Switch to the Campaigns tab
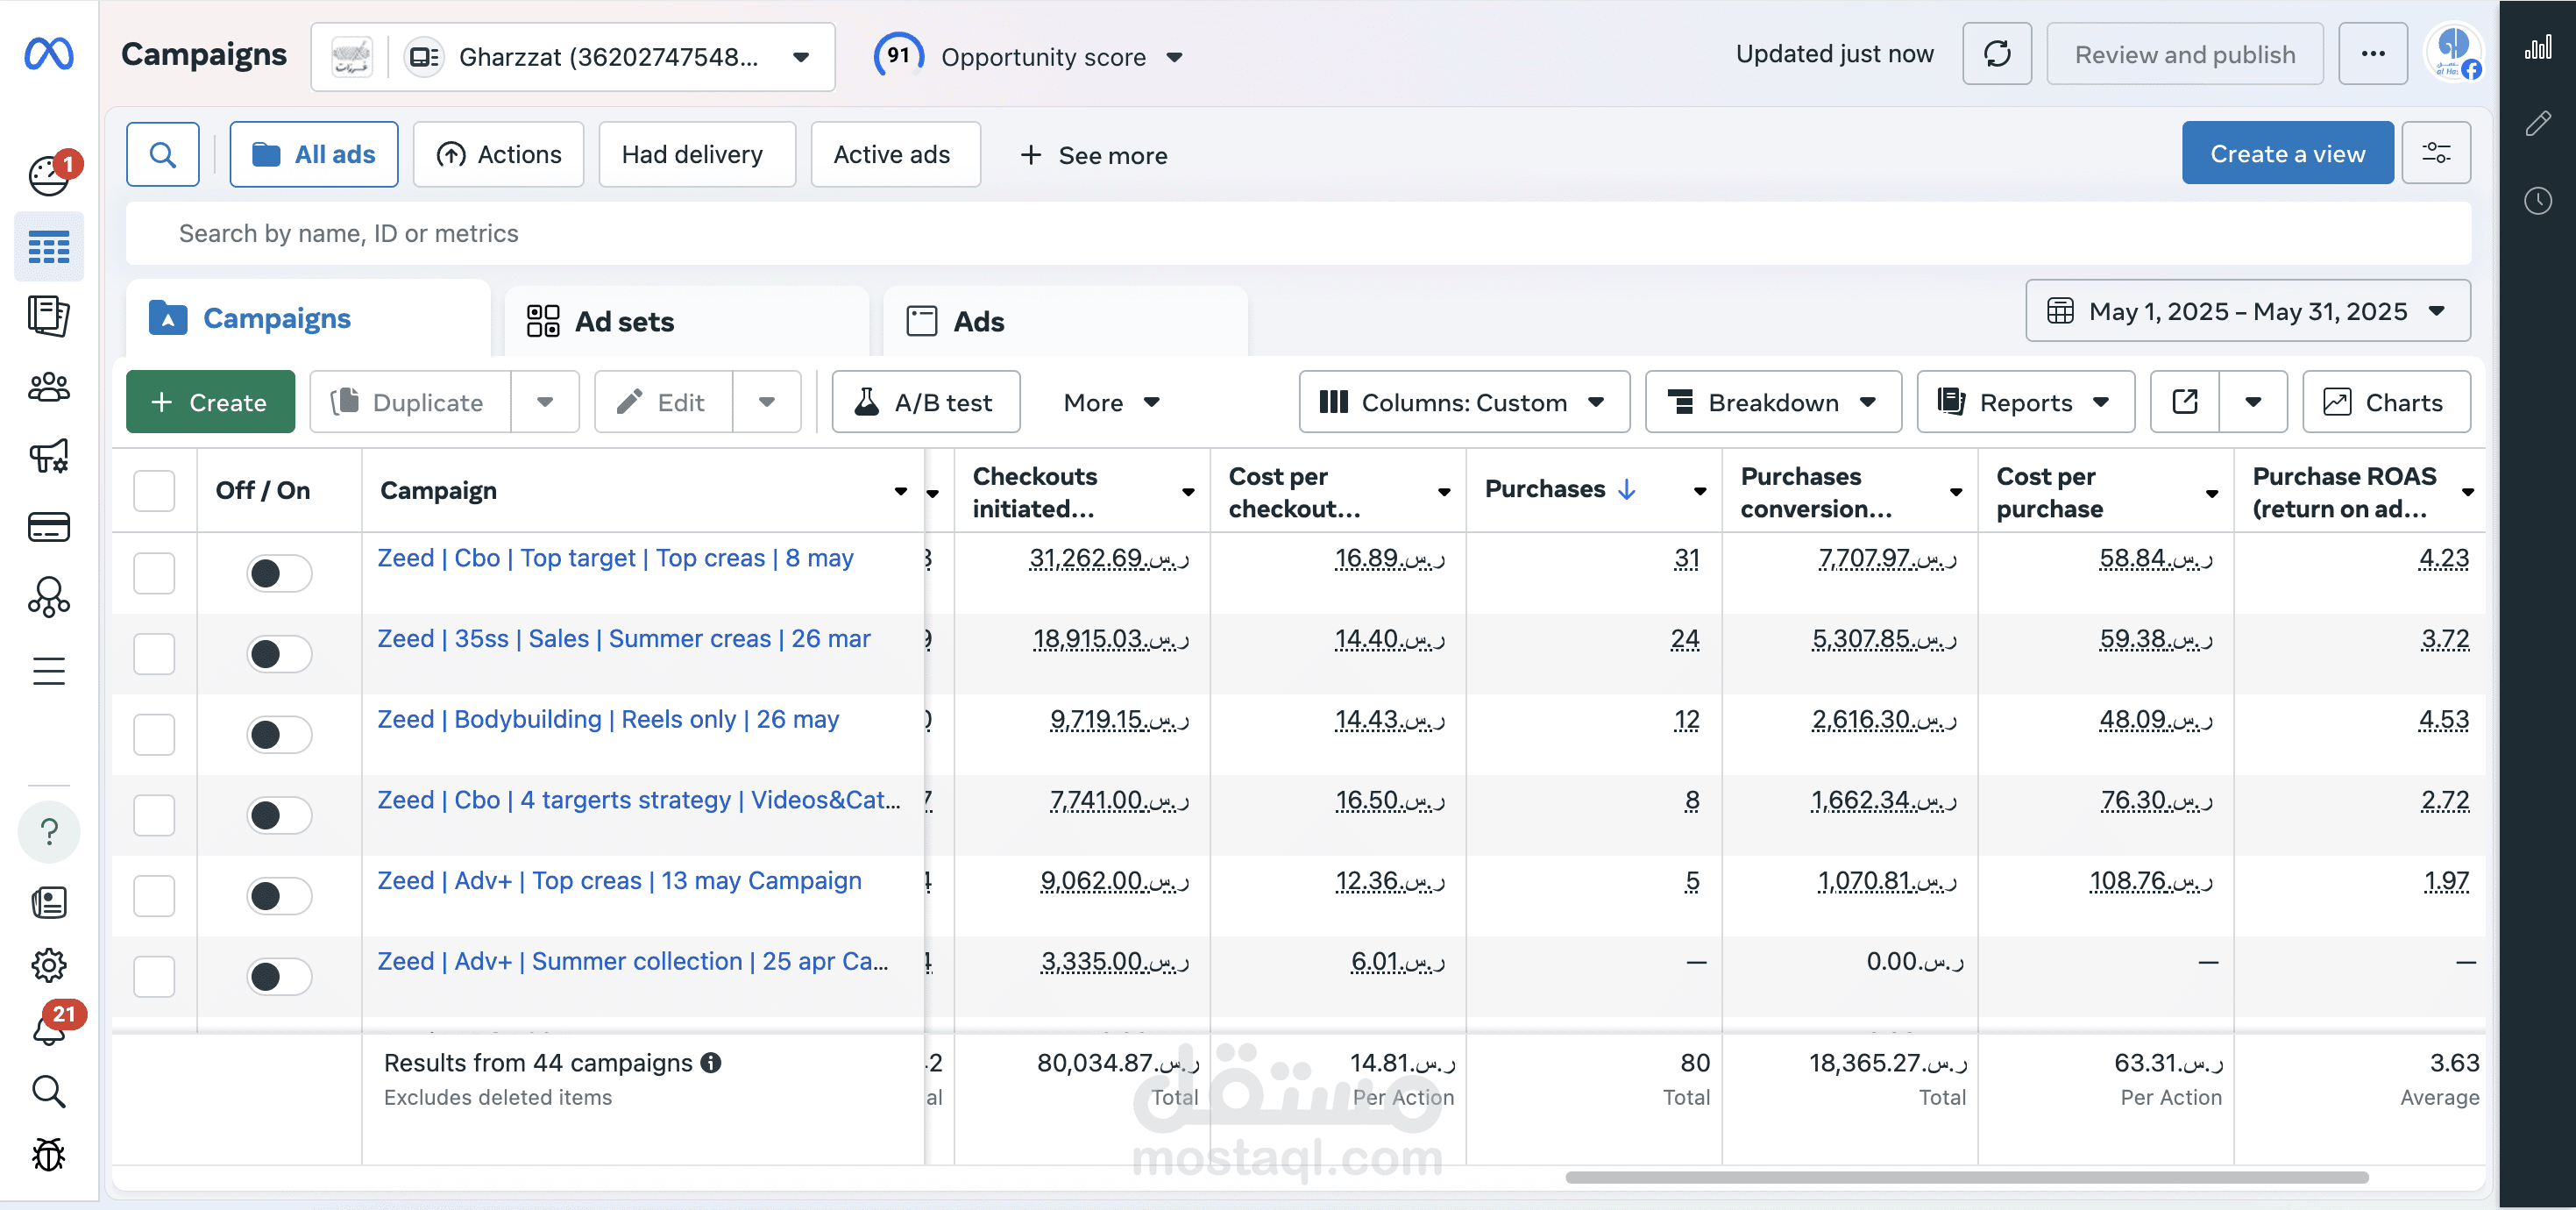This screenshot has height=1210, width=2576. [x=308, y=319]
